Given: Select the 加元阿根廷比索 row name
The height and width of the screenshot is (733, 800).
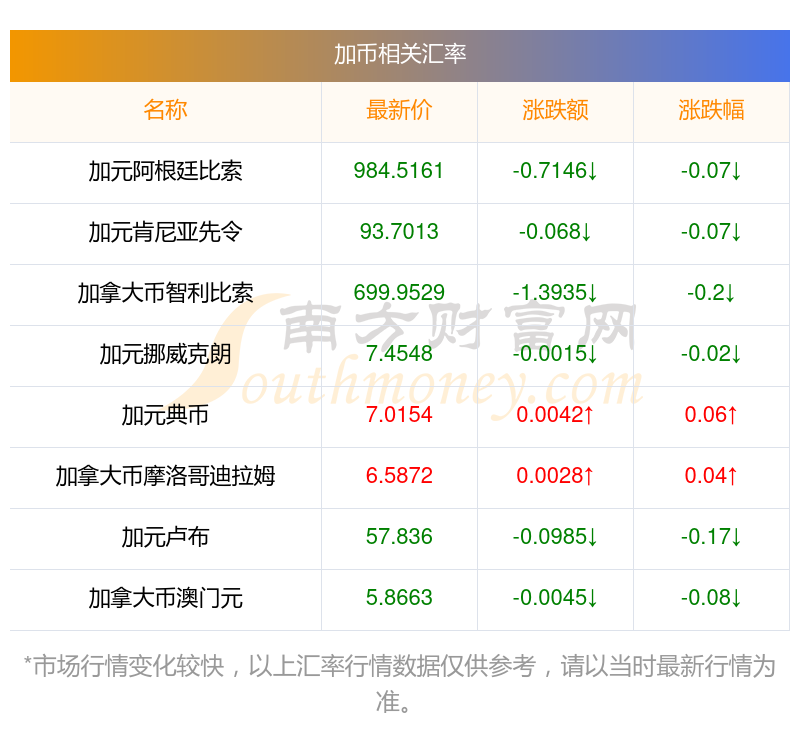Looking at the screenshot, I should [165, 171].
